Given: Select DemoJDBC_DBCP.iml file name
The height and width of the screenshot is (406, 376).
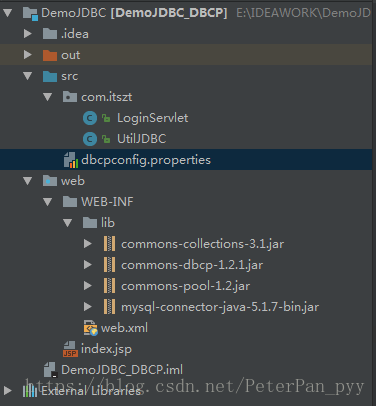Looking at the screenshot, I should 122,370.
